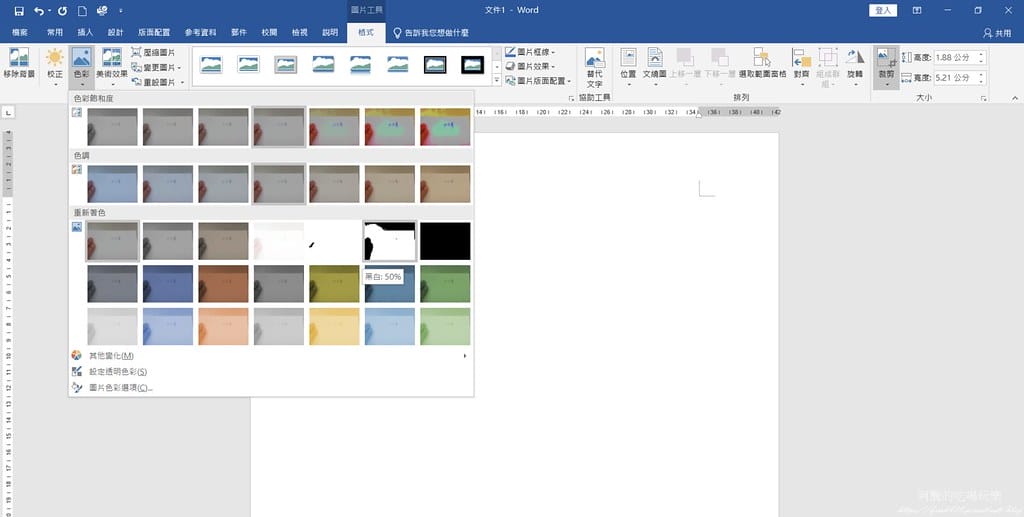Apply the thick black frame picture style
The image size is (1024, 517).
point(473,64)
